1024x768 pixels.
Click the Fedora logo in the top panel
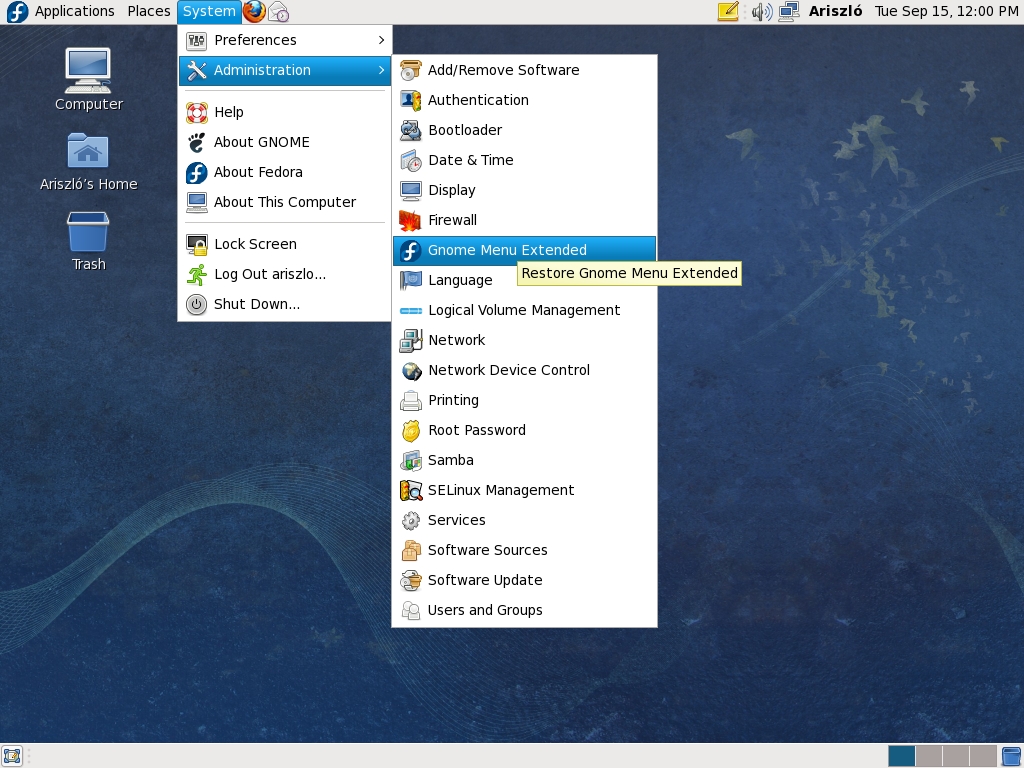(x=17, y=11)
